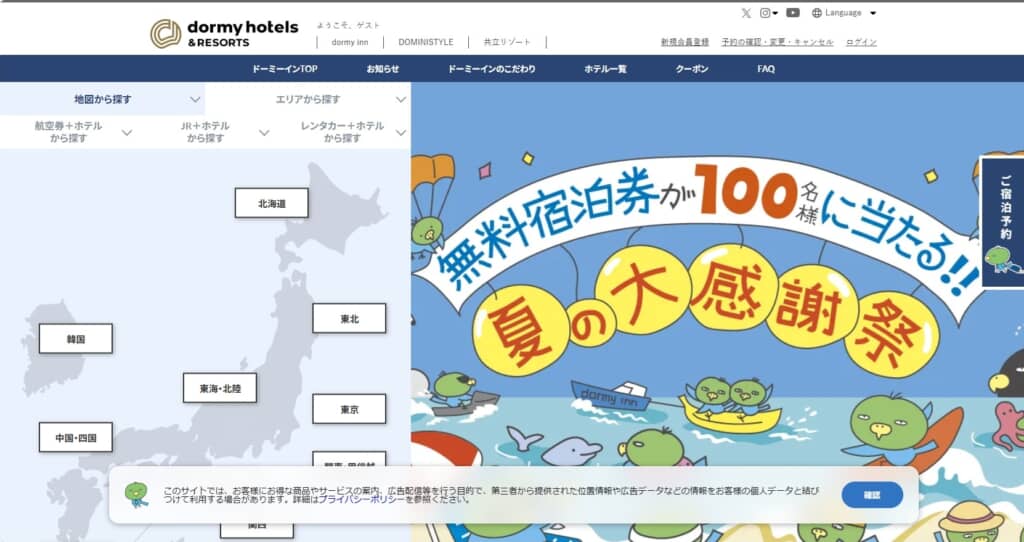Open the 新規会員登録 link

[685, 42]
